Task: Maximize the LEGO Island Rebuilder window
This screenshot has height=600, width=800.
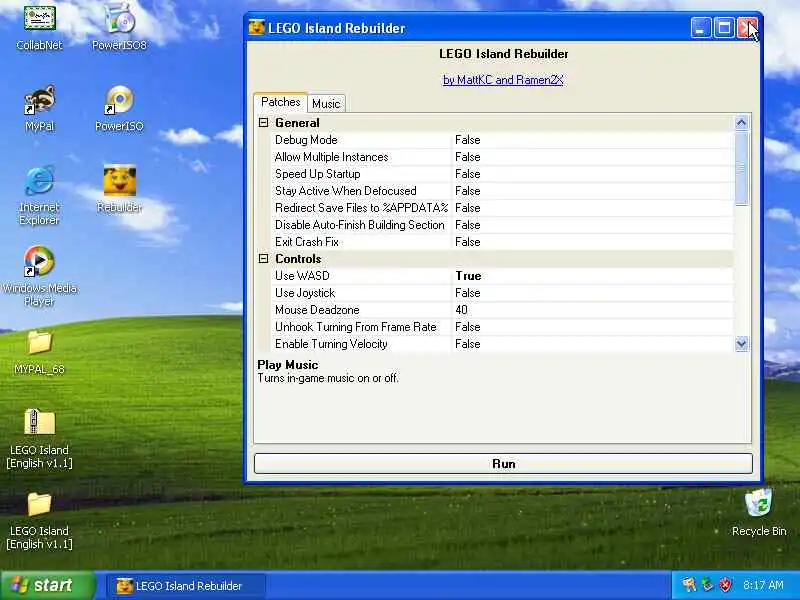Action: (x=723, y=28)
